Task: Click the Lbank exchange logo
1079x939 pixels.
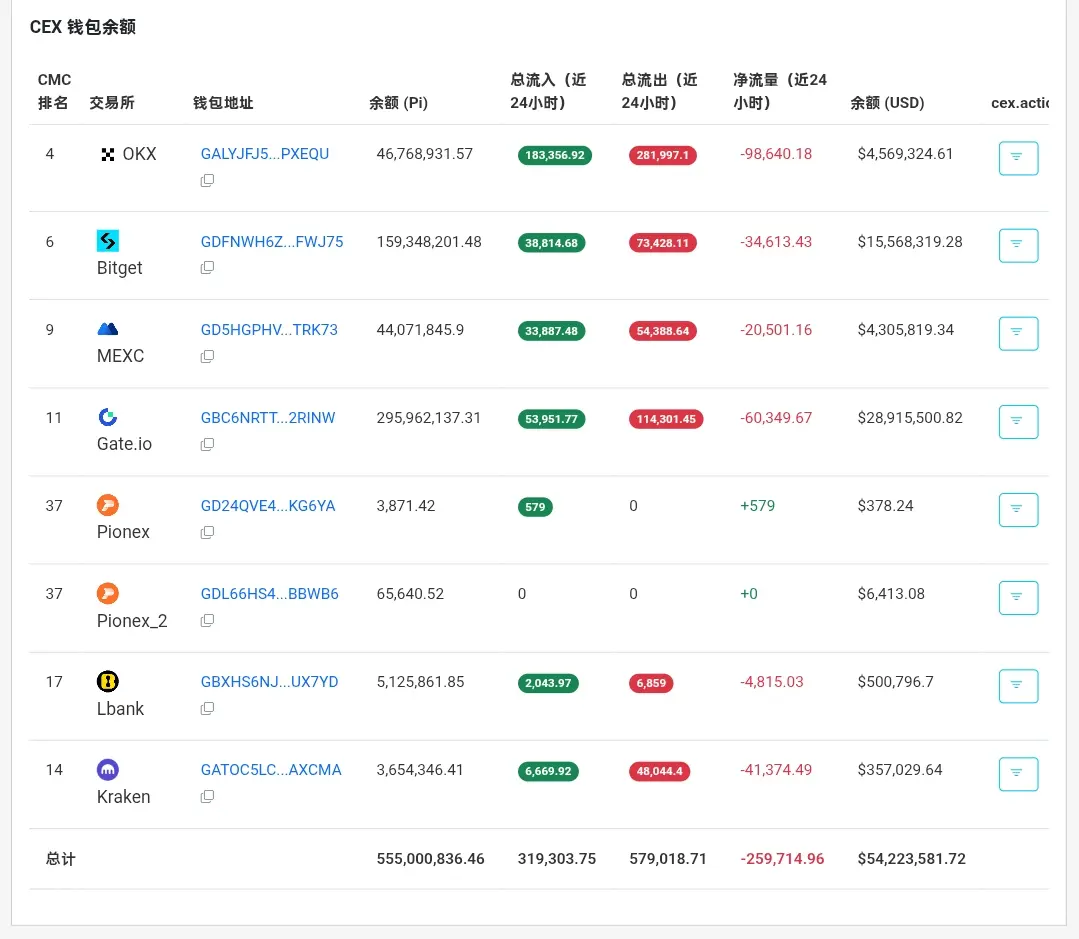Action: click(108, 681)
